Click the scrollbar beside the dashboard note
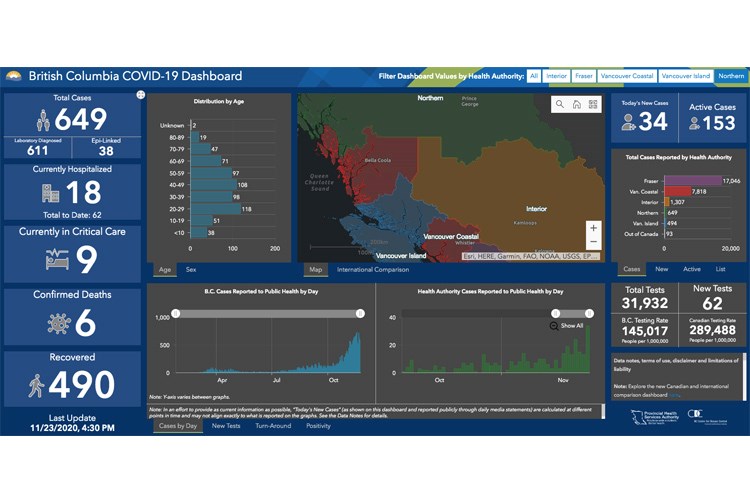 point(603,412)
